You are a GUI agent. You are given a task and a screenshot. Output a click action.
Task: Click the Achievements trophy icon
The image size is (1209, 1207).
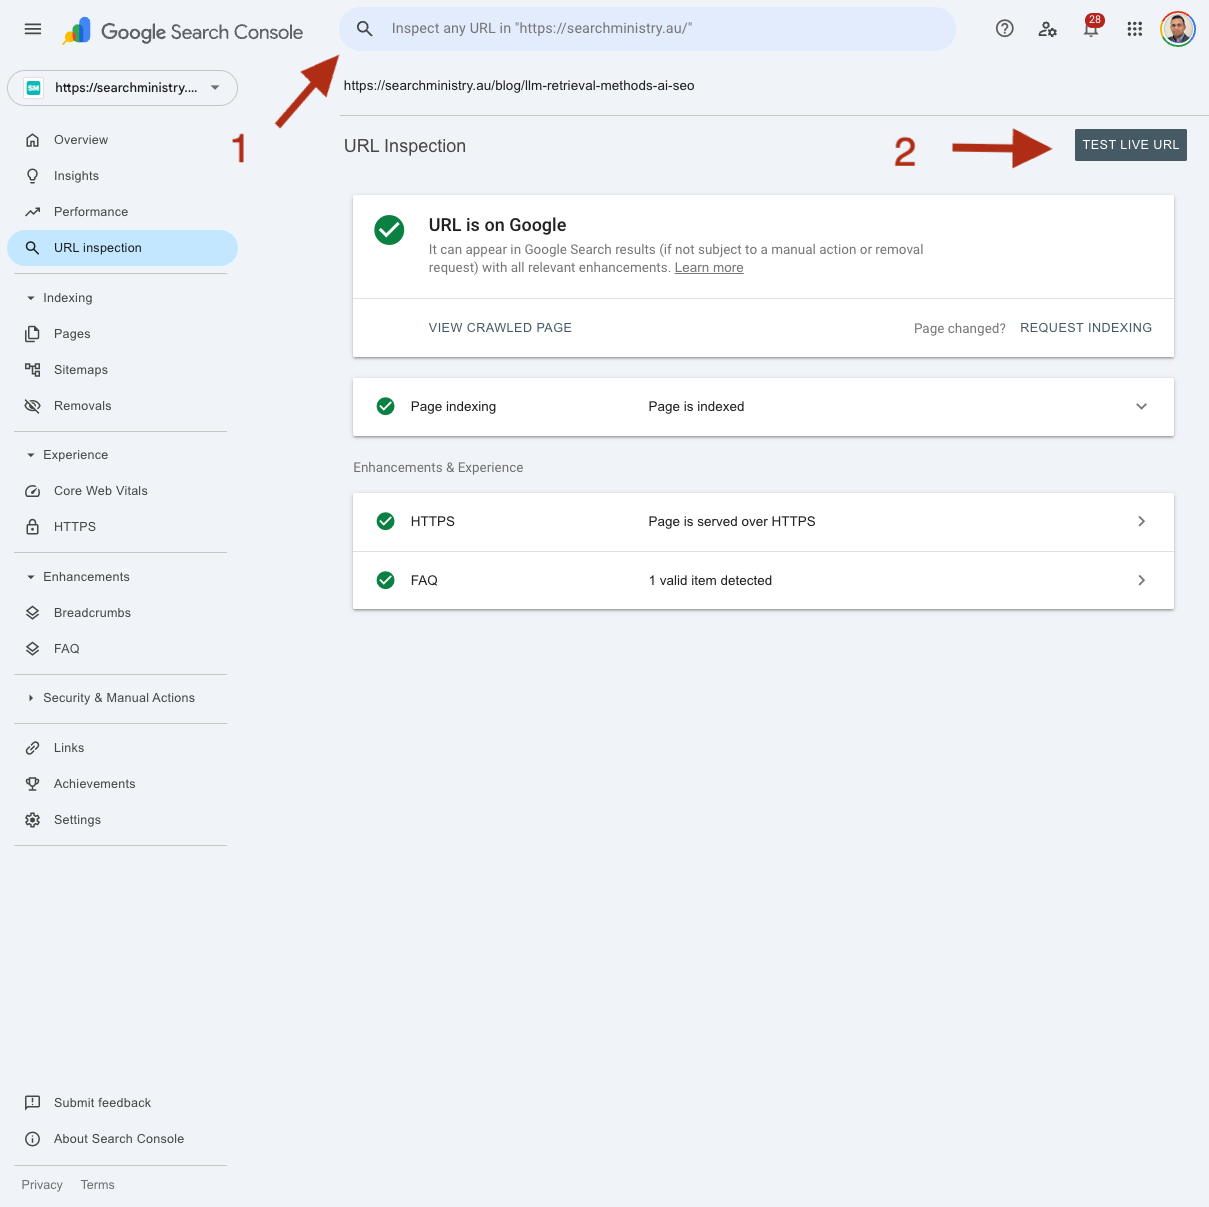pyautogui.click(x=33, y=784)
